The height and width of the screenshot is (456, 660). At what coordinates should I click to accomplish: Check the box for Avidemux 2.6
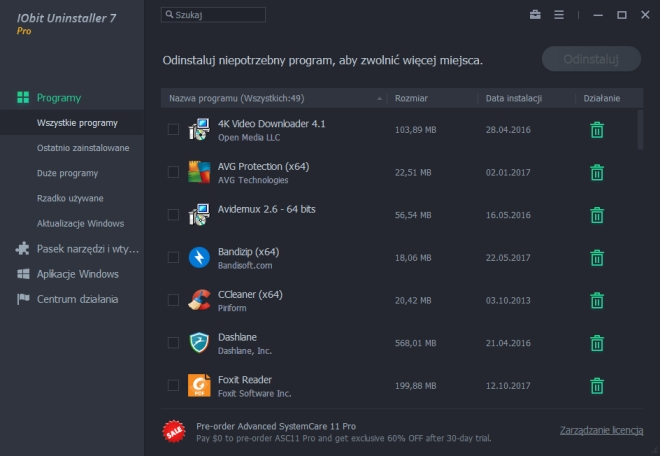(x=174, y=215)
